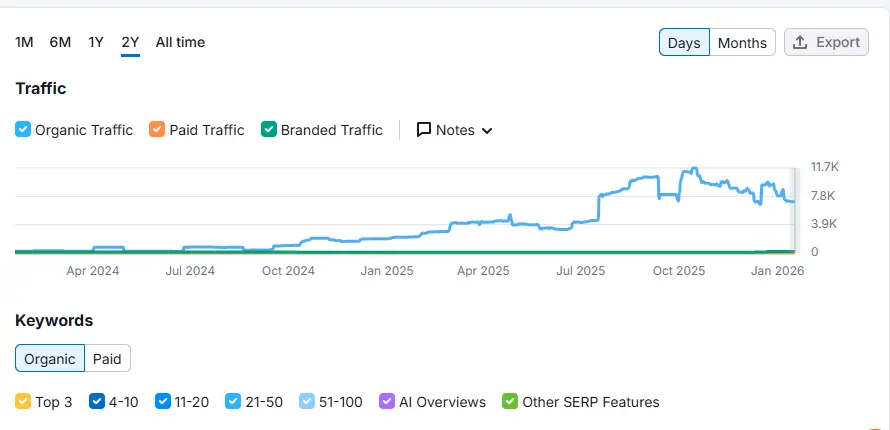Switch chart granularity to Days
This screenshot has height=430, width=890.
[684, 43]
